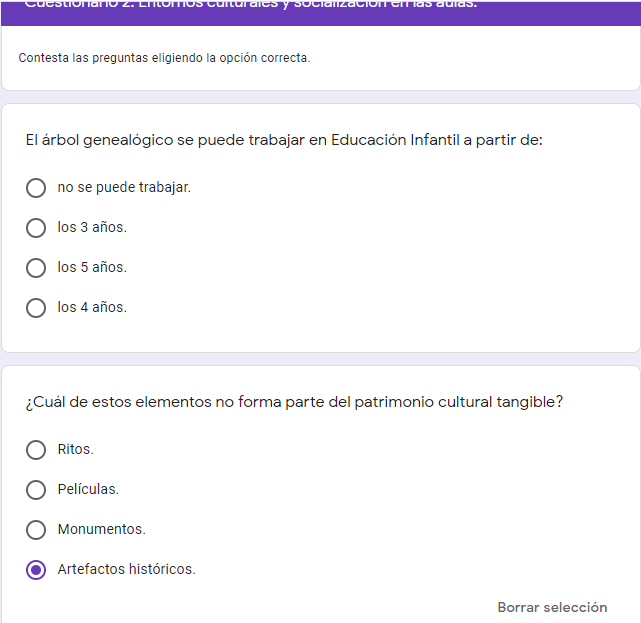Viewport: 641px width, 623px height.
Task: Click the 'los 5 años.' label text
Action: (x=92, y=268)
